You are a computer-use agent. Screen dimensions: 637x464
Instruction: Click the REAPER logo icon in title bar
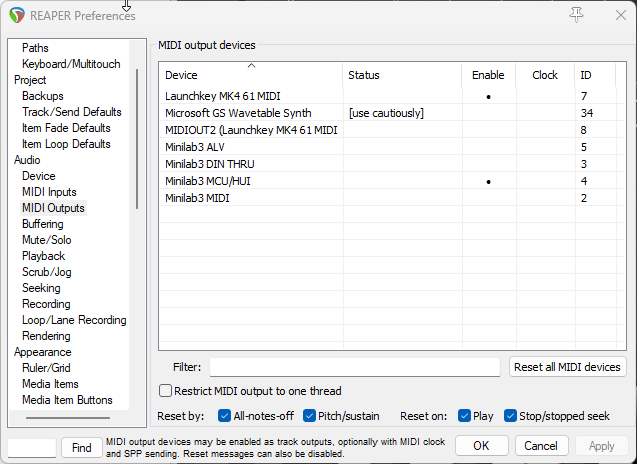[x=14, y=15]
